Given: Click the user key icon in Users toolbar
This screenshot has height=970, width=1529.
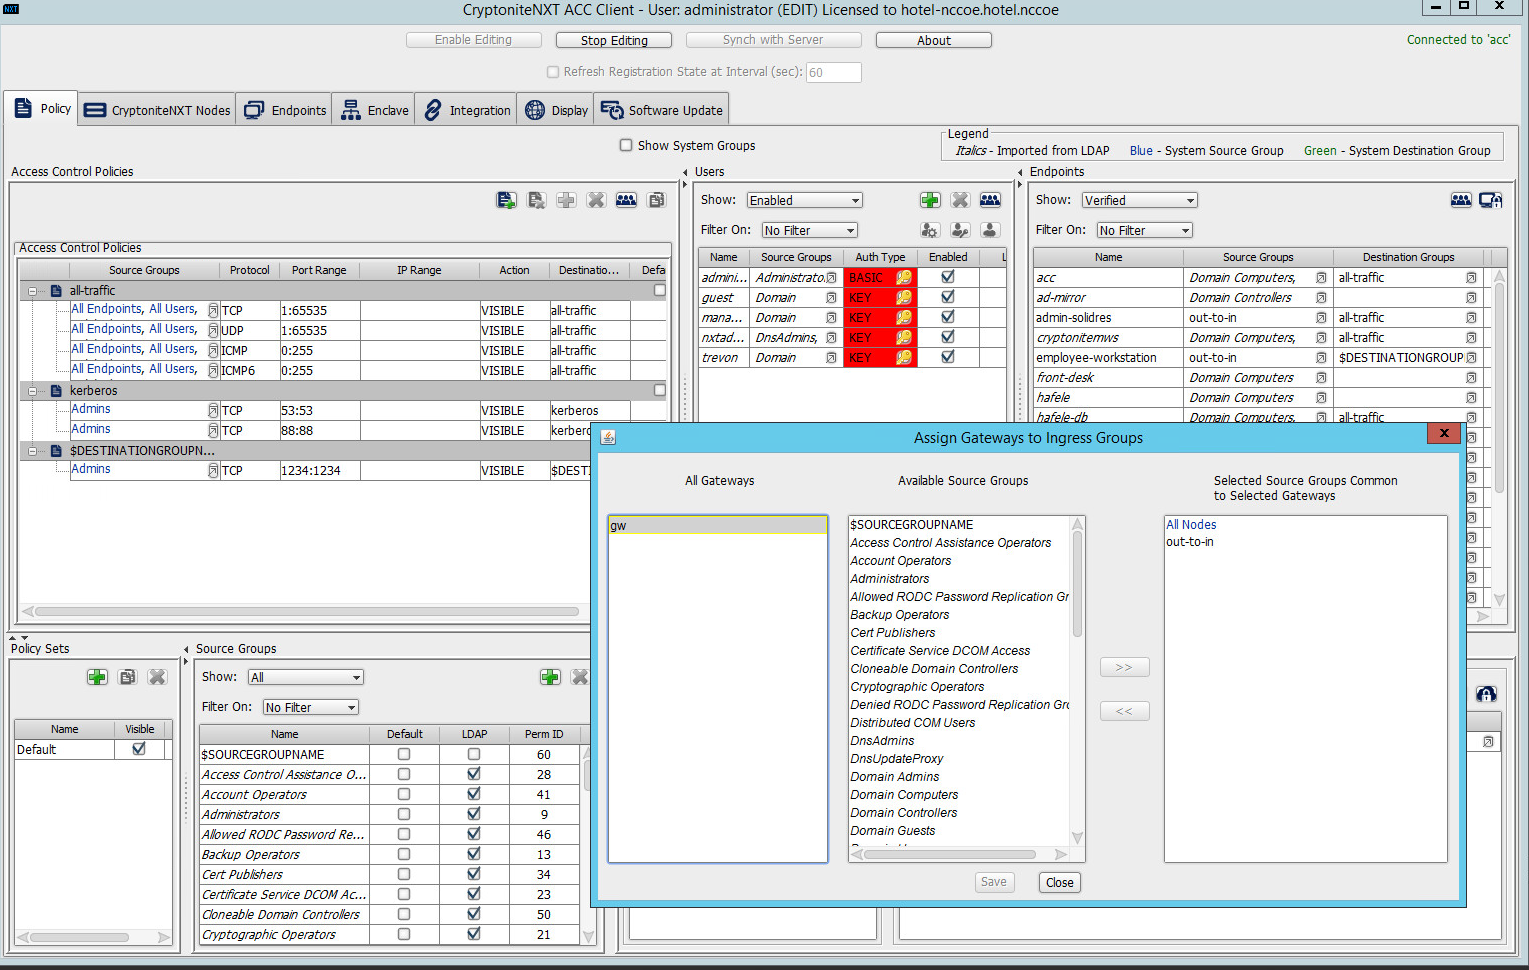Looking at the screenshot, I should click(x=960, y=230).
